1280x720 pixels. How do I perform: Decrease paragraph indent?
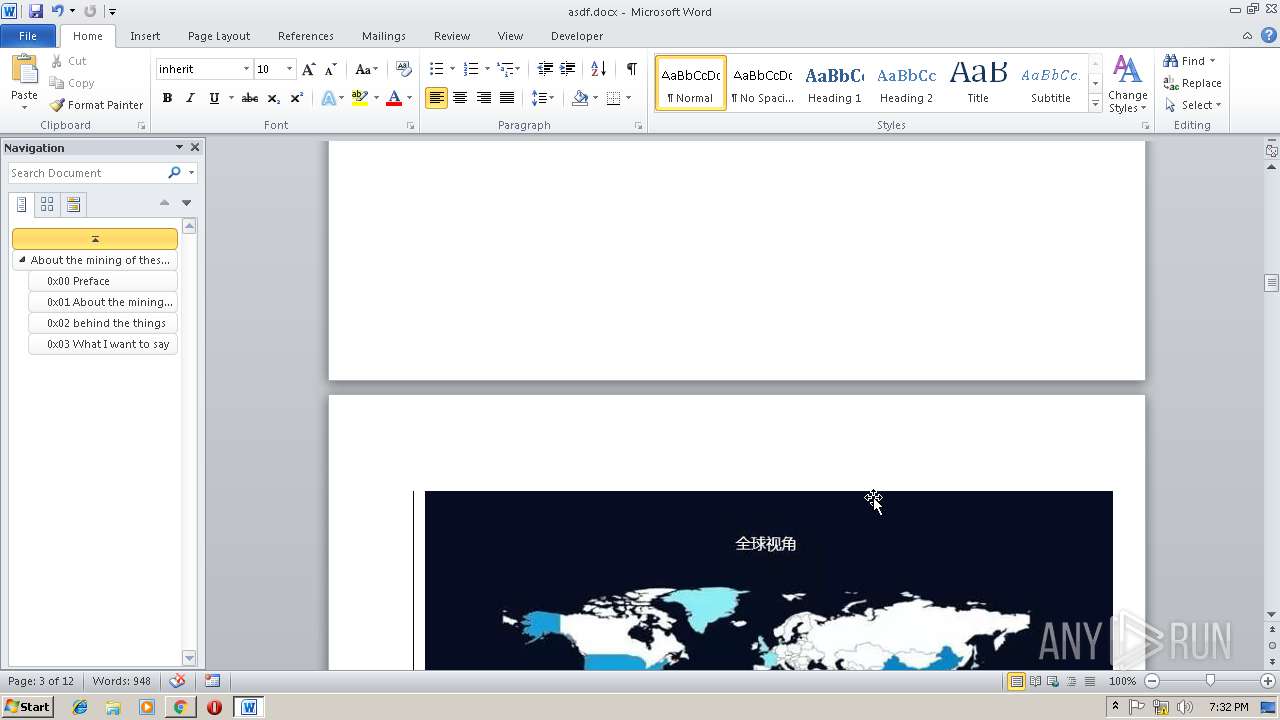pyautogui.click(x=545, y=69)
